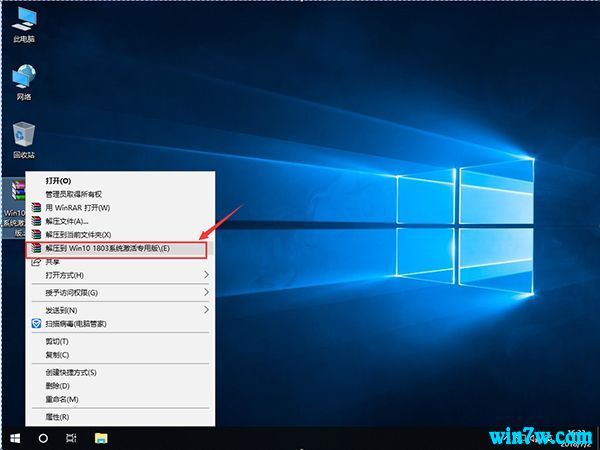
Task: Select the This PC desktop icon
Action: click(x=24, y=25)
